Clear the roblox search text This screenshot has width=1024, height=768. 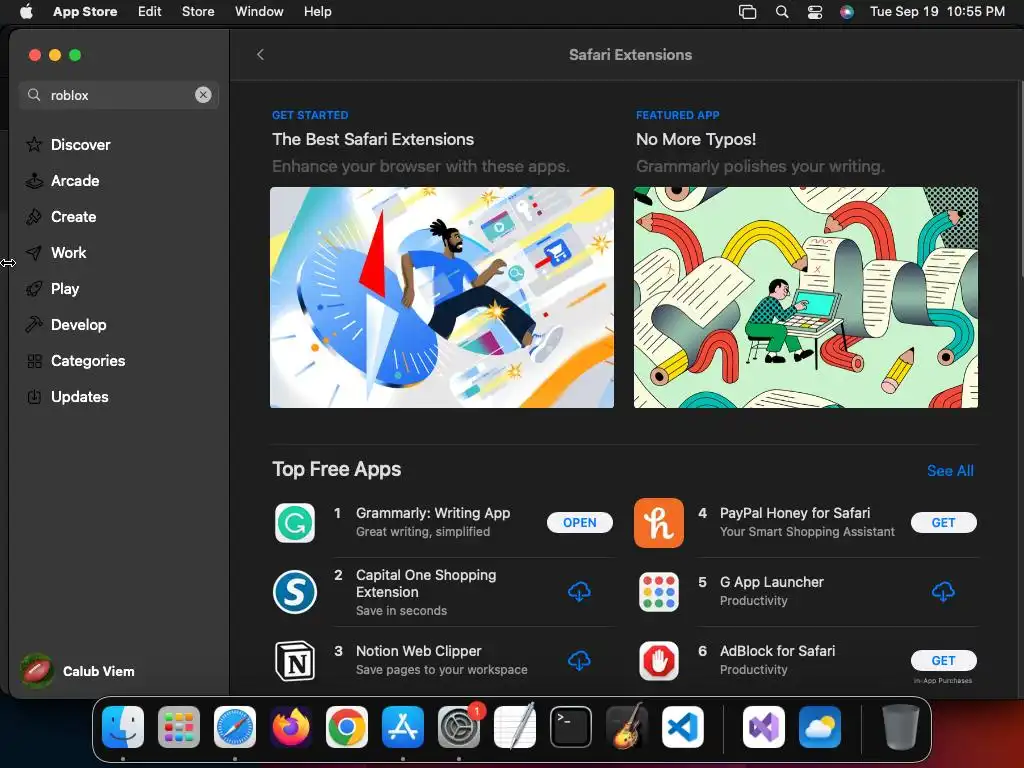(203, 95)
